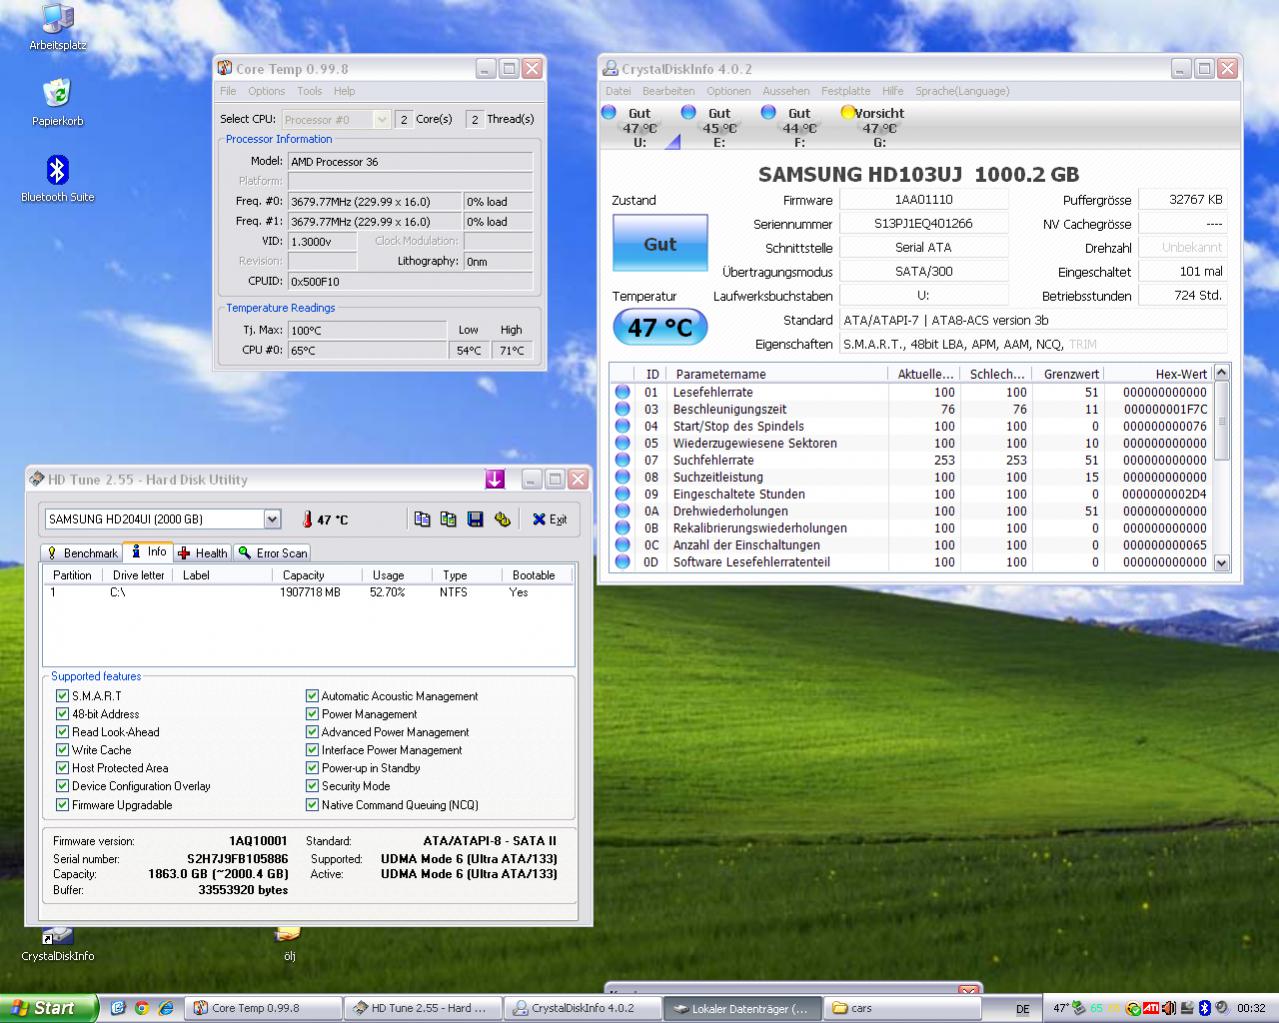Screen dimensions: 1279x1023
Task: Toggle the Read Look-Ahead checkbox
Action: [x=62, y=732]
